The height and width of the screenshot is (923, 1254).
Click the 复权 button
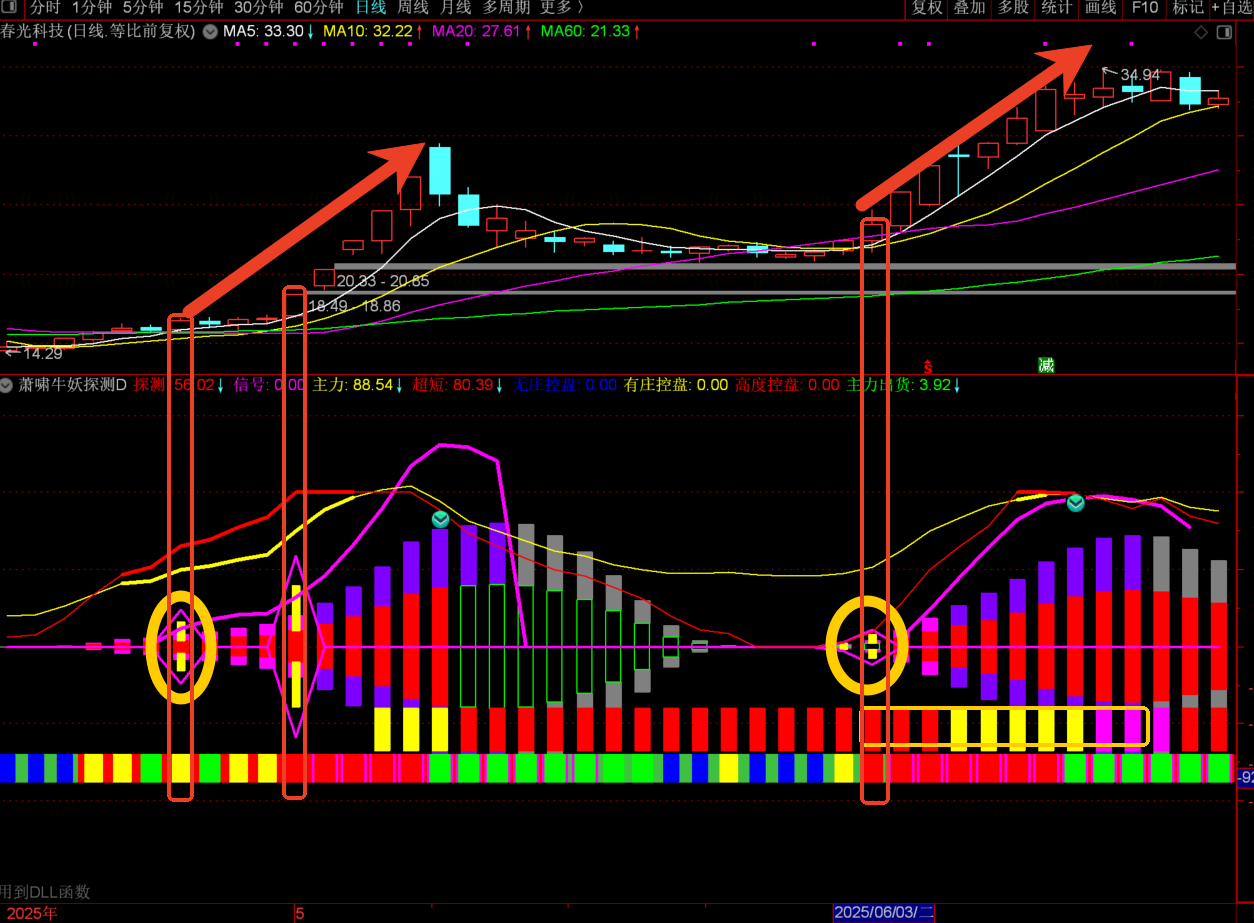927,8
